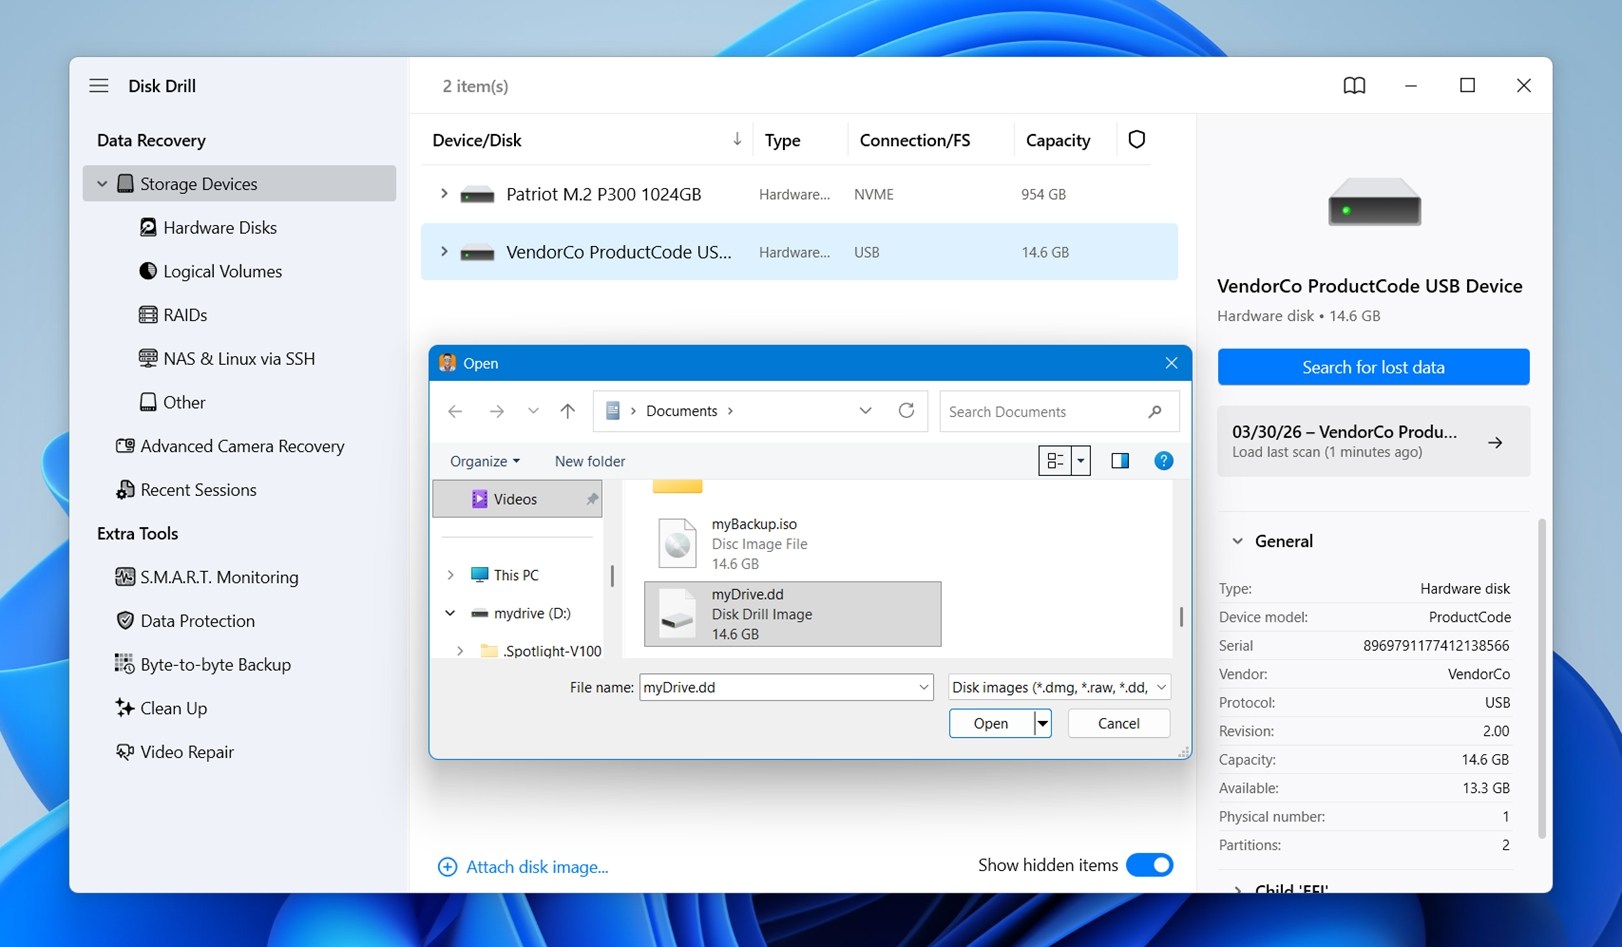Image resolution: width=1622 pixels, height=947 pixels.
Task: Collapse the General details section
Action: [x=1238, y=541]
